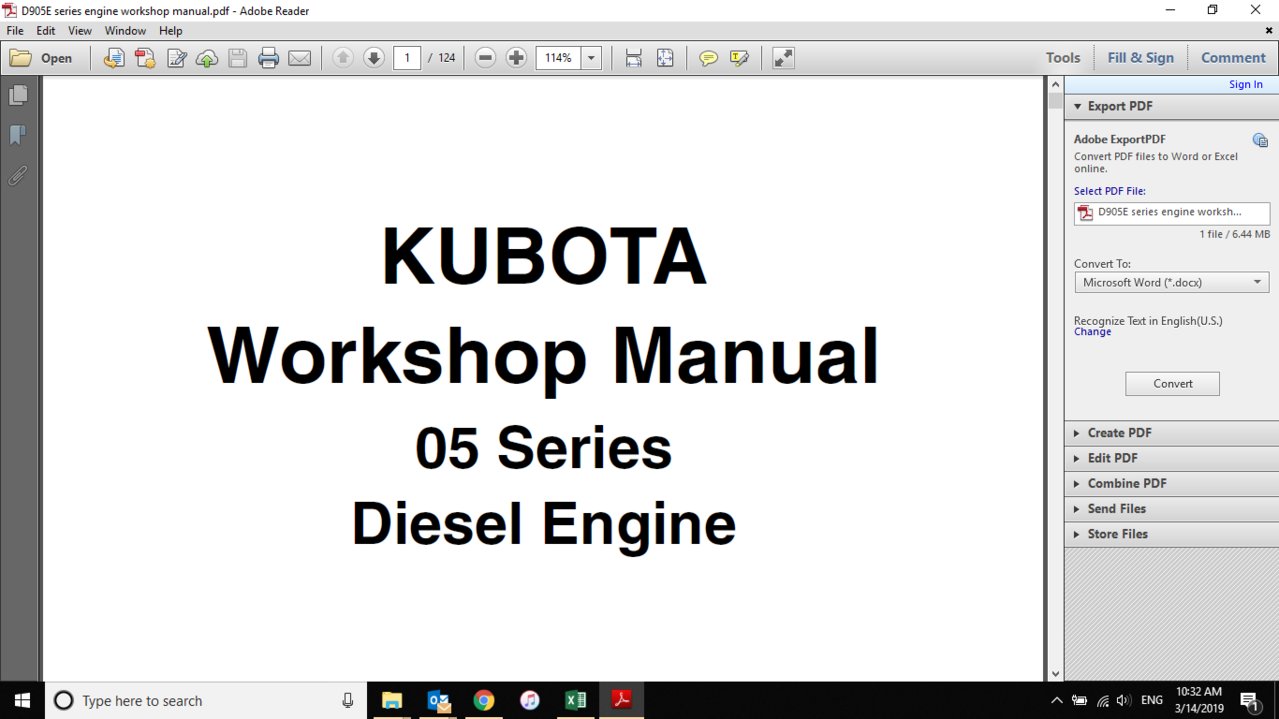
Task: Click the document scrollbar up arrow
Action: pos(1055,84)
